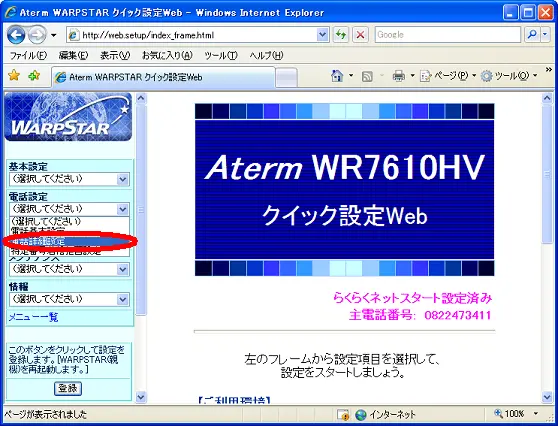
Task: Click the web.setup address bar URL field
Action: click(198, 35)
